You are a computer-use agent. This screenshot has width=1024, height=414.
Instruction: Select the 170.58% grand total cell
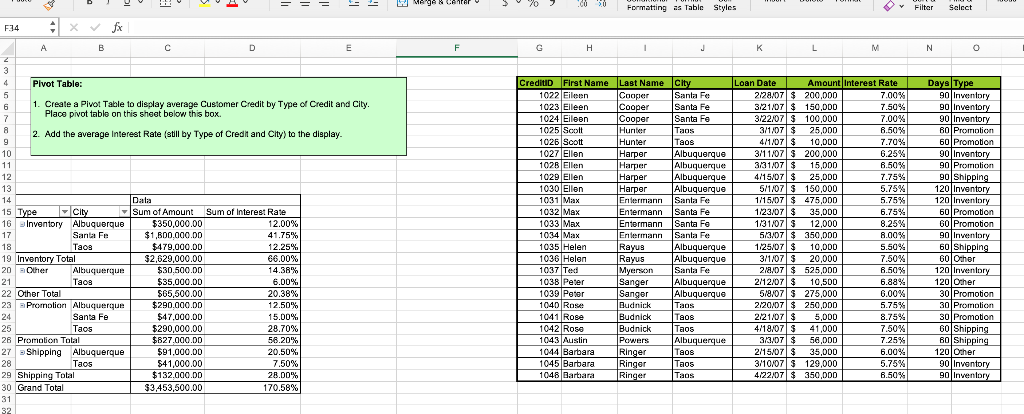(252, 387)
